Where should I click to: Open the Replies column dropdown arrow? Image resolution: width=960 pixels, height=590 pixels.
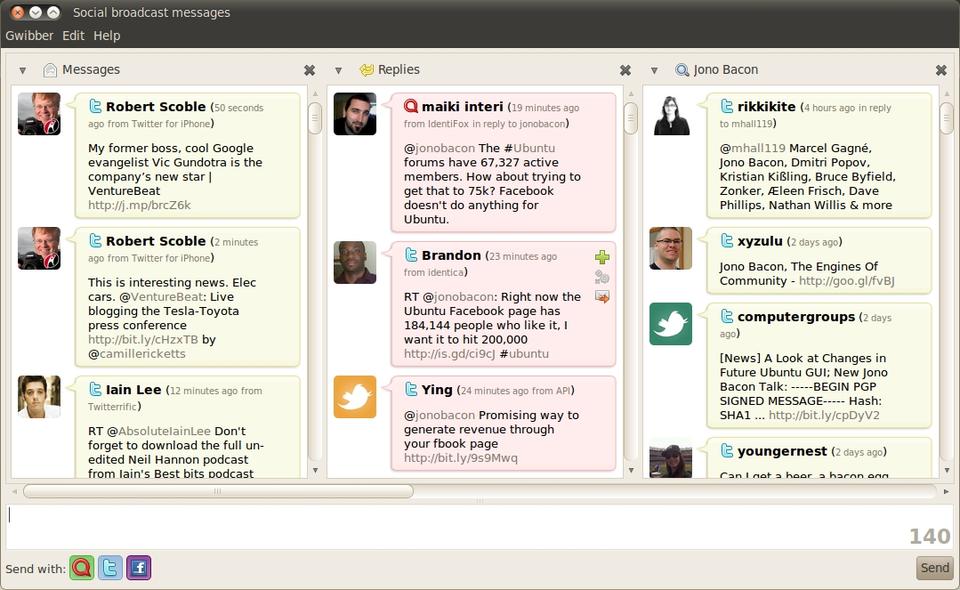point(338,70)
